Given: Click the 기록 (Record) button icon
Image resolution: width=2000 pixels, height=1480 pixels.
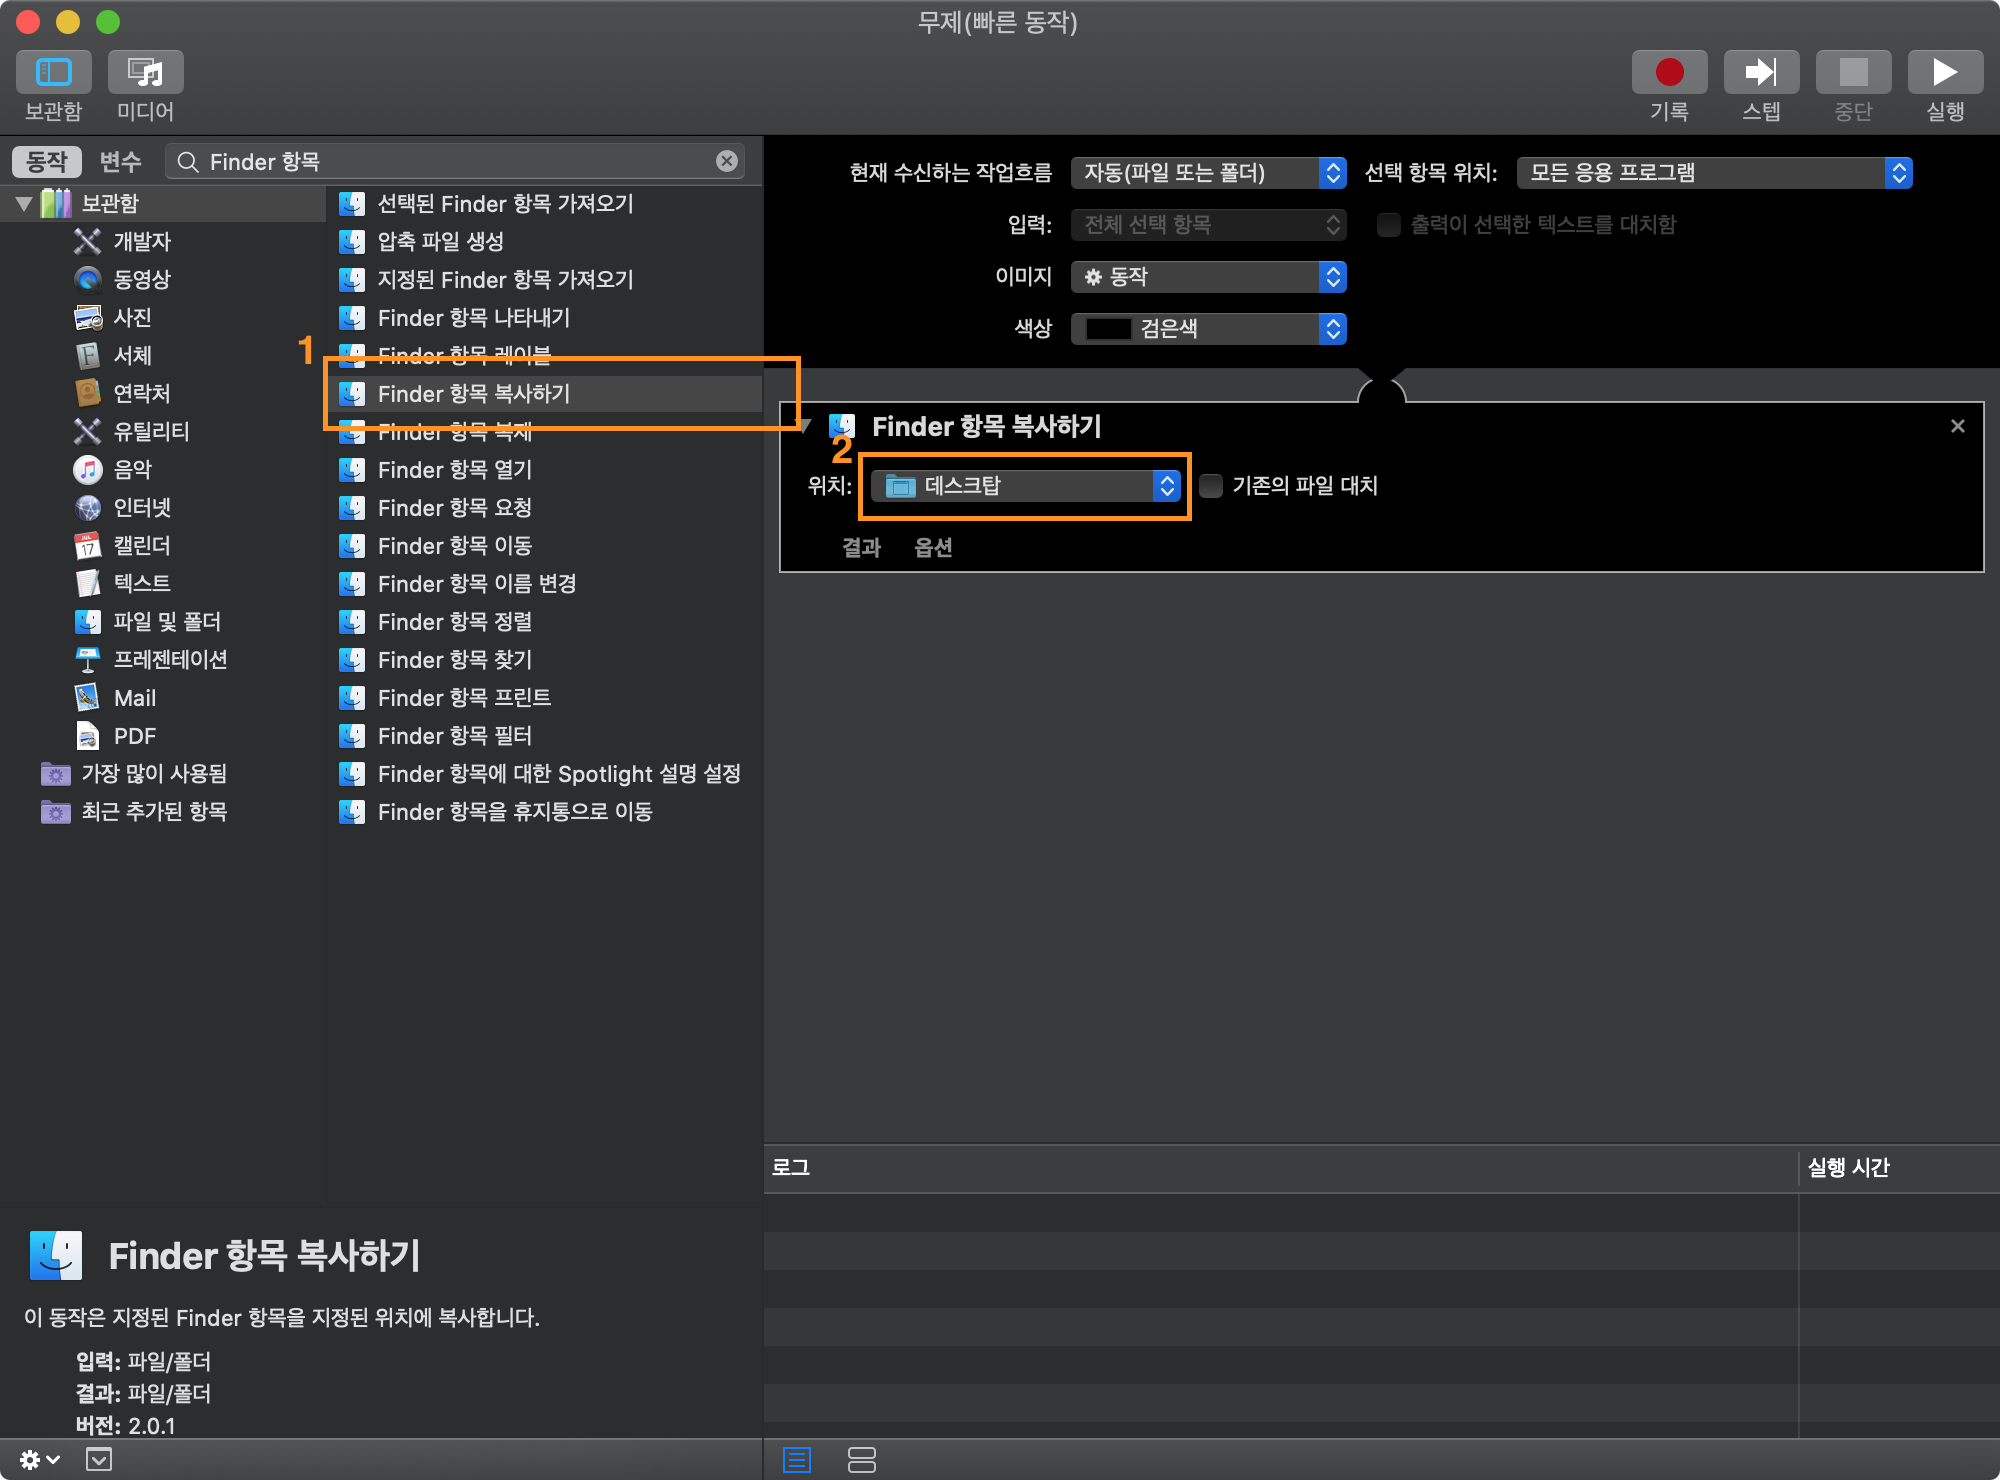Looking at the screenshot, I should 1669,72.
